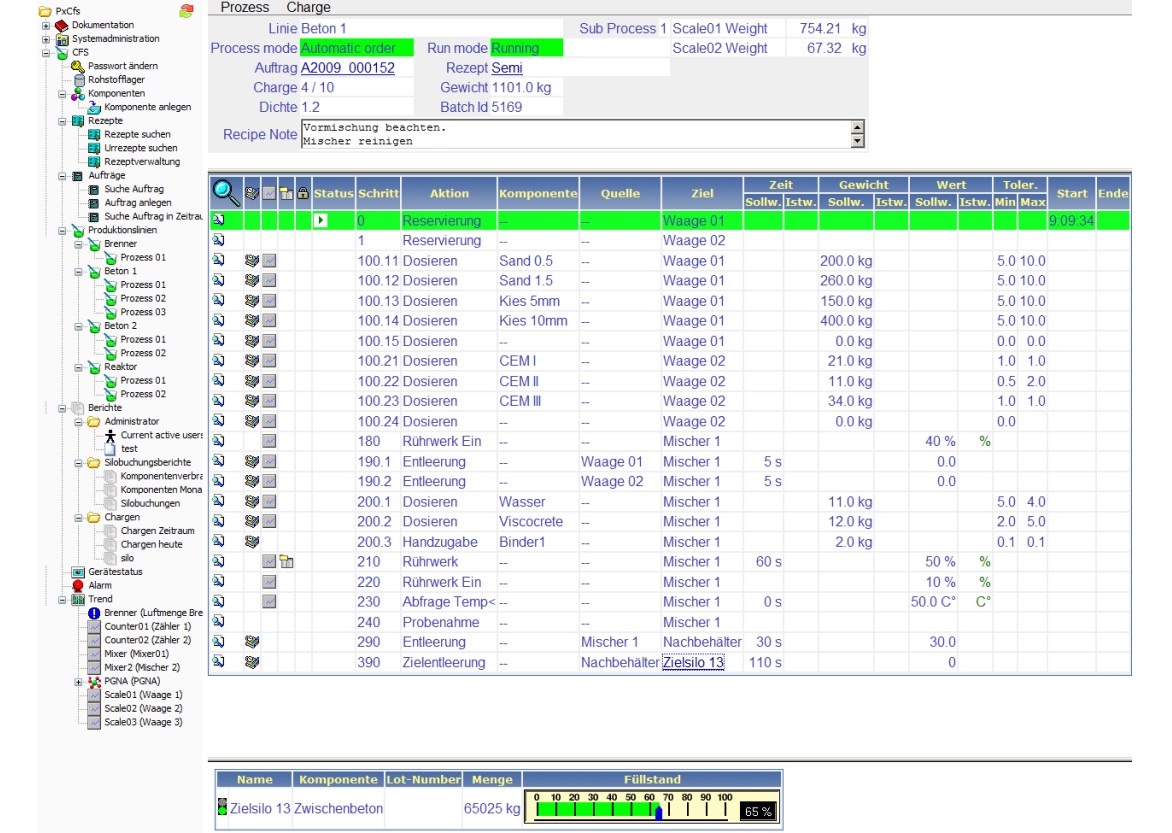Collapse the Produktionslinien tree node
The width and height of the screenshot is (1172, 833).
click(x=62, y=230)
